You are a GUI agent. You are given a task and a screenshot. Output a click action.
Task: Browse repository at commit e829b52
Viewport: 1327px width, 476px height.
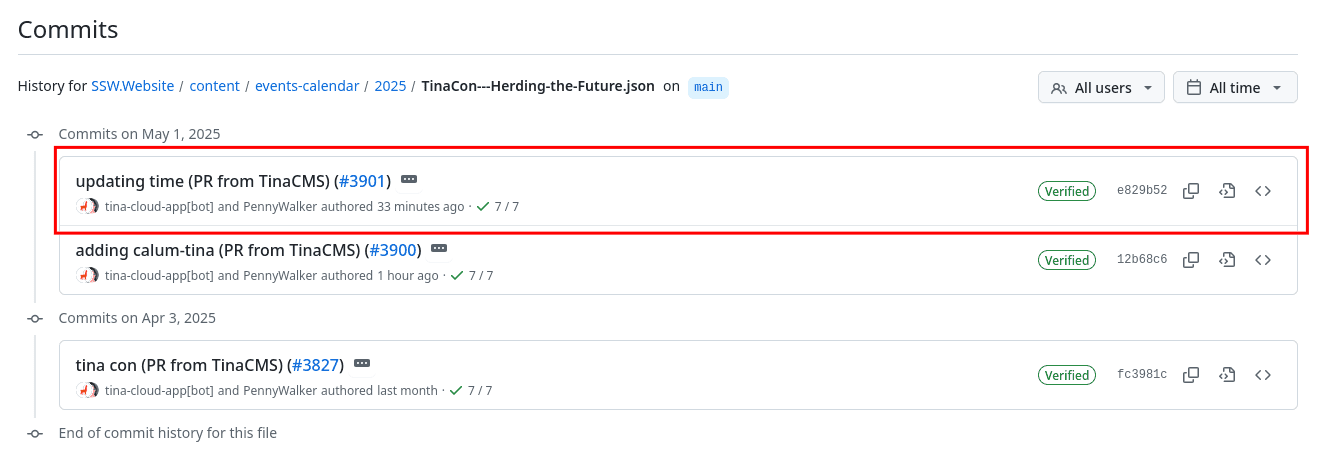[1263, 191]
